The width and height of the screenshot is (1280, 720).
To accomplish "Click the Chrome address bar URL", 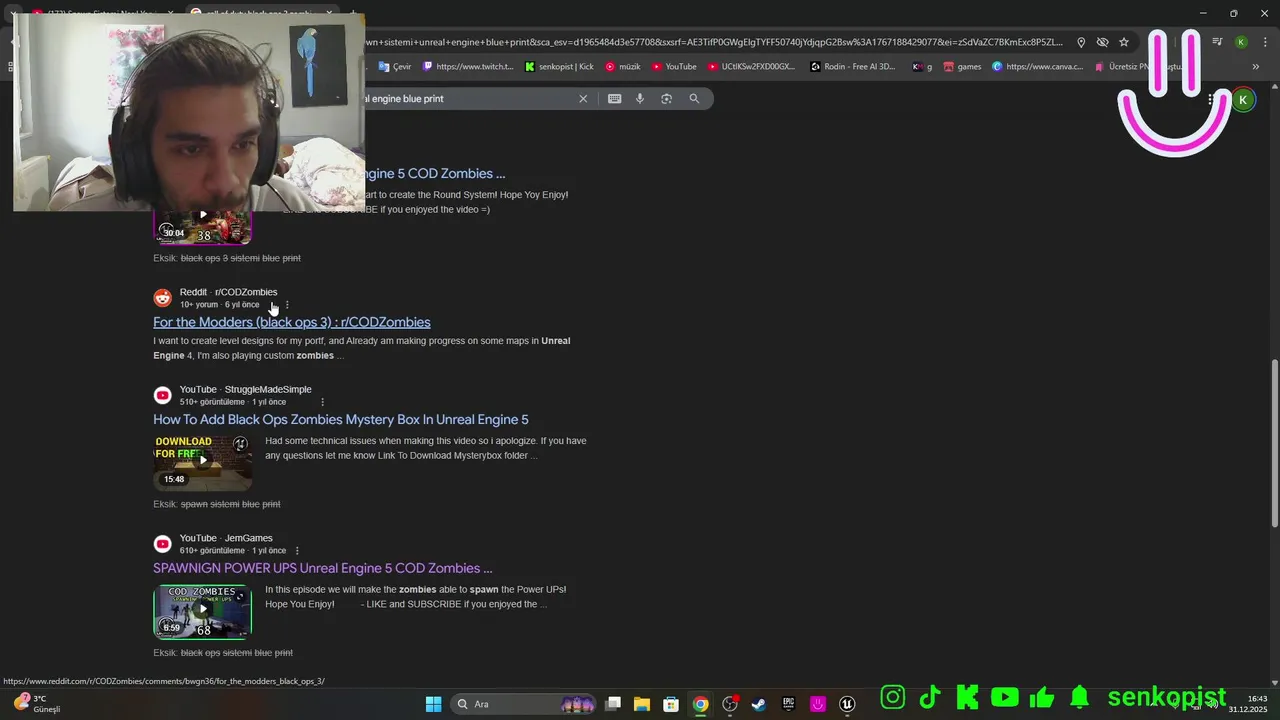I will coord(712,42).
